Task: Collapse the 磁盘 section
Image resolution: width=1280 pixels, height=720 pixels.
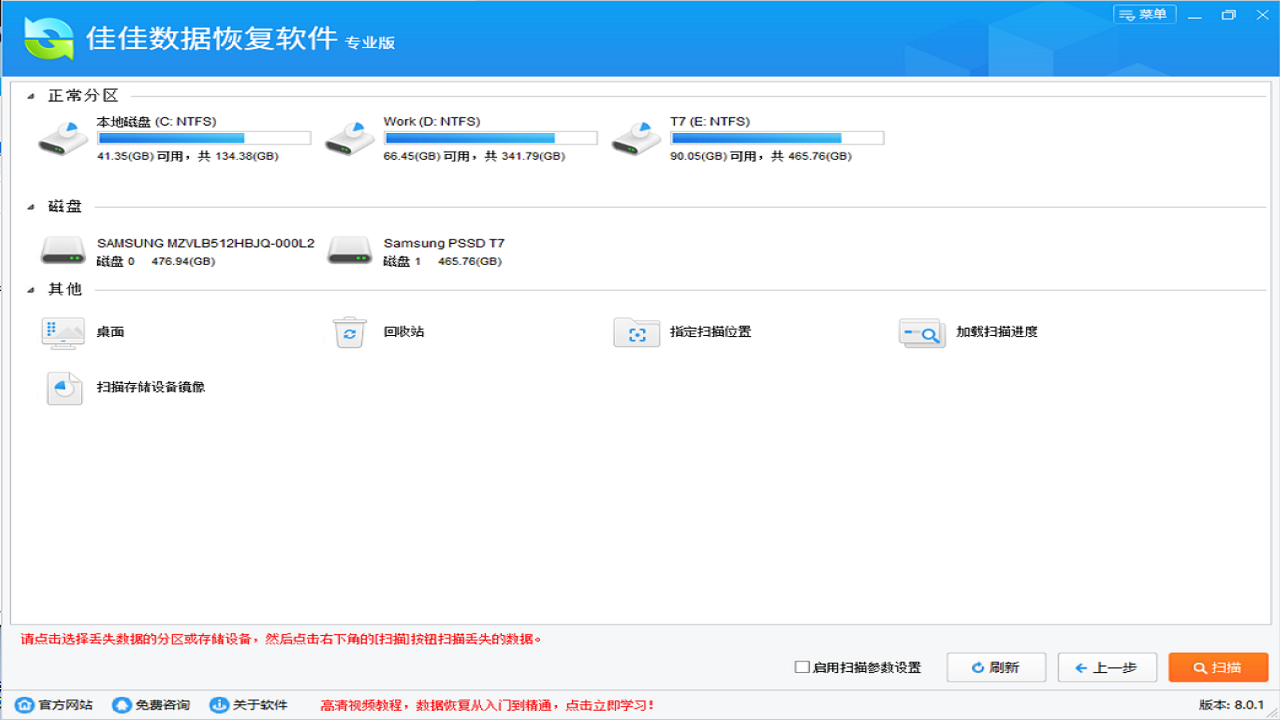Action: pos(33,206)
